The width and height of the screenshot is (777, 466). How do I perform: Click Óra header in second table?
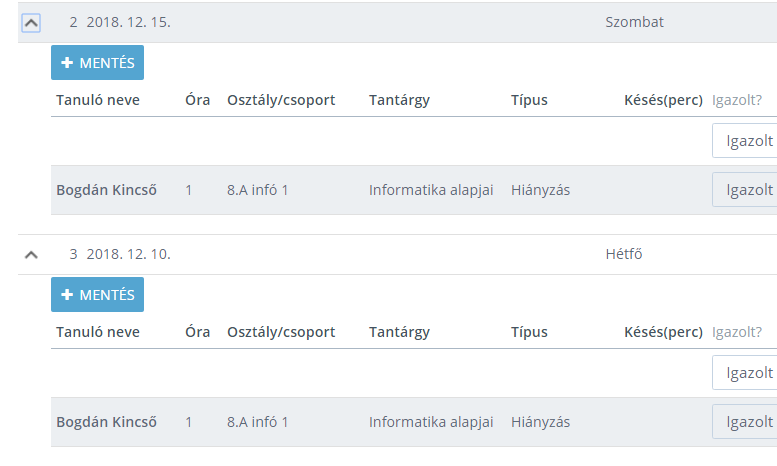click(198, 332)
